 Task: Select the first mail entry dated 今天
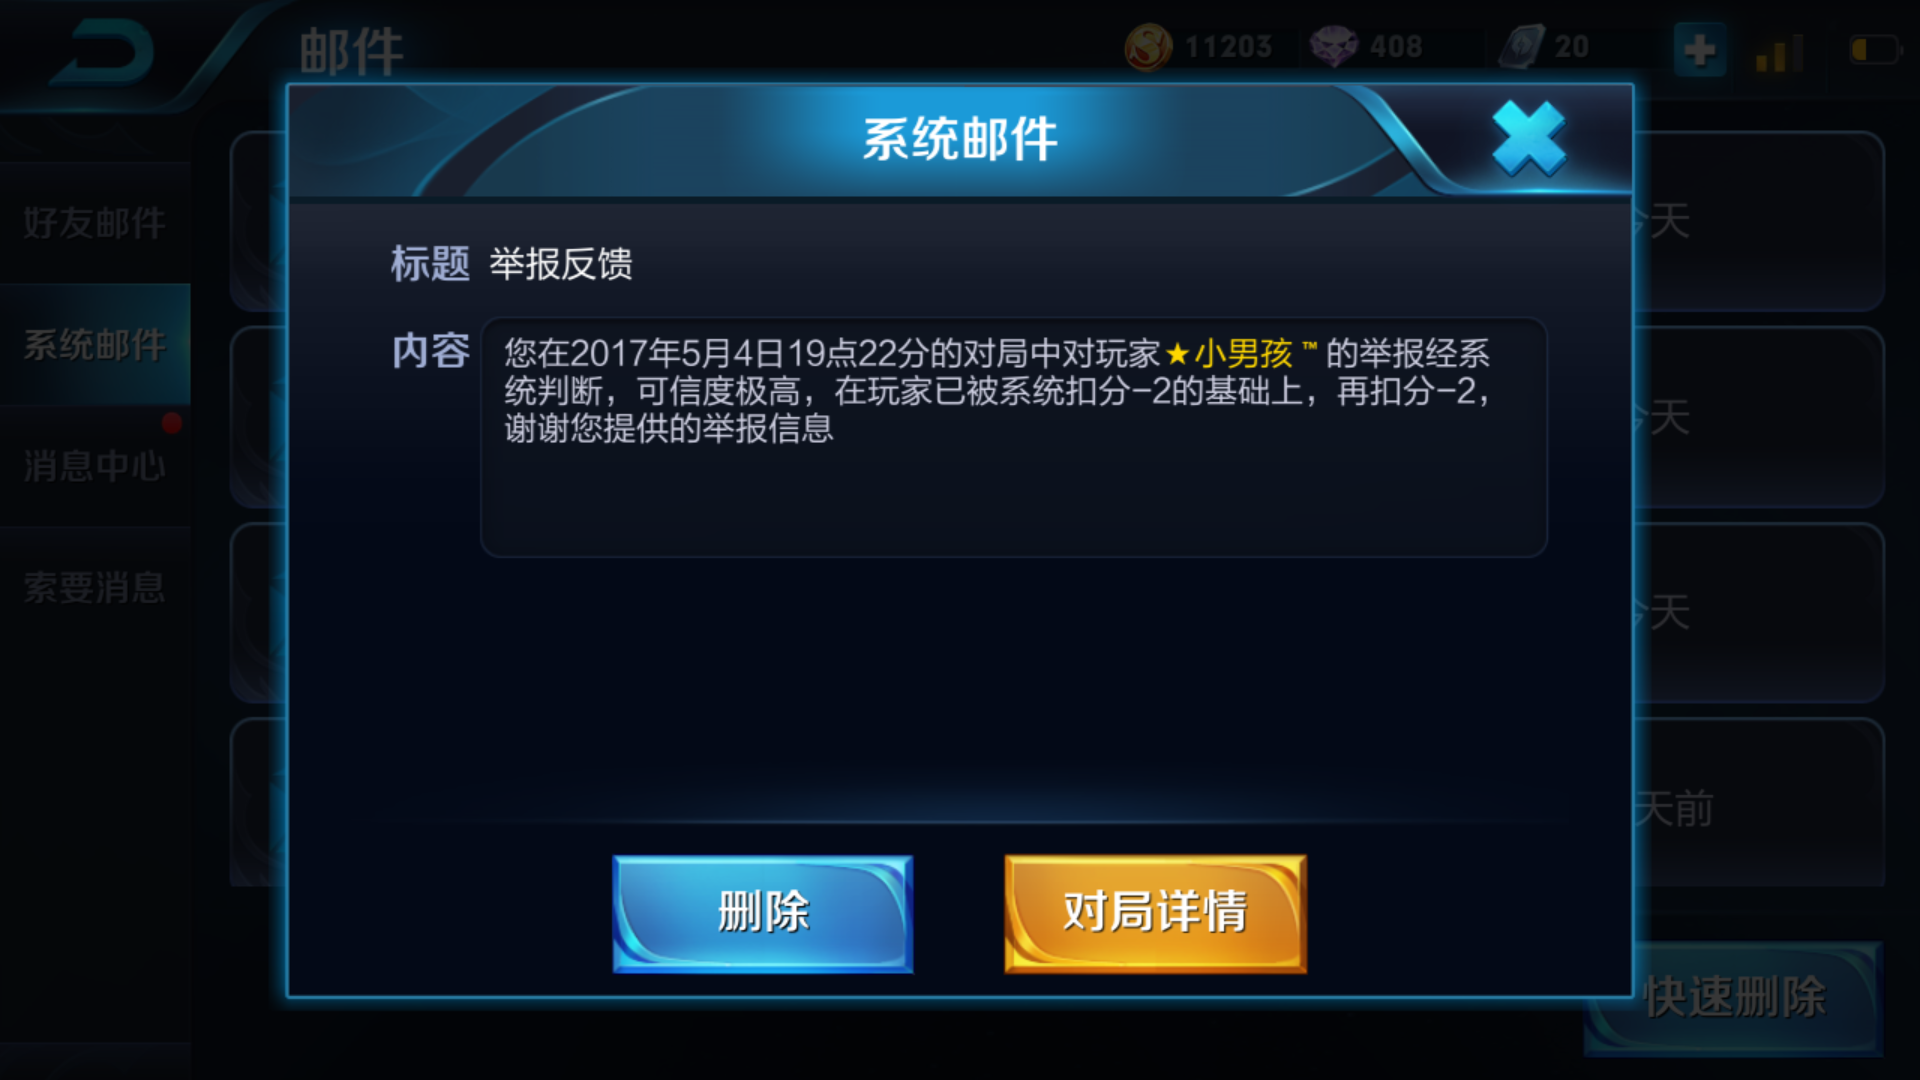pos(1058,221)
